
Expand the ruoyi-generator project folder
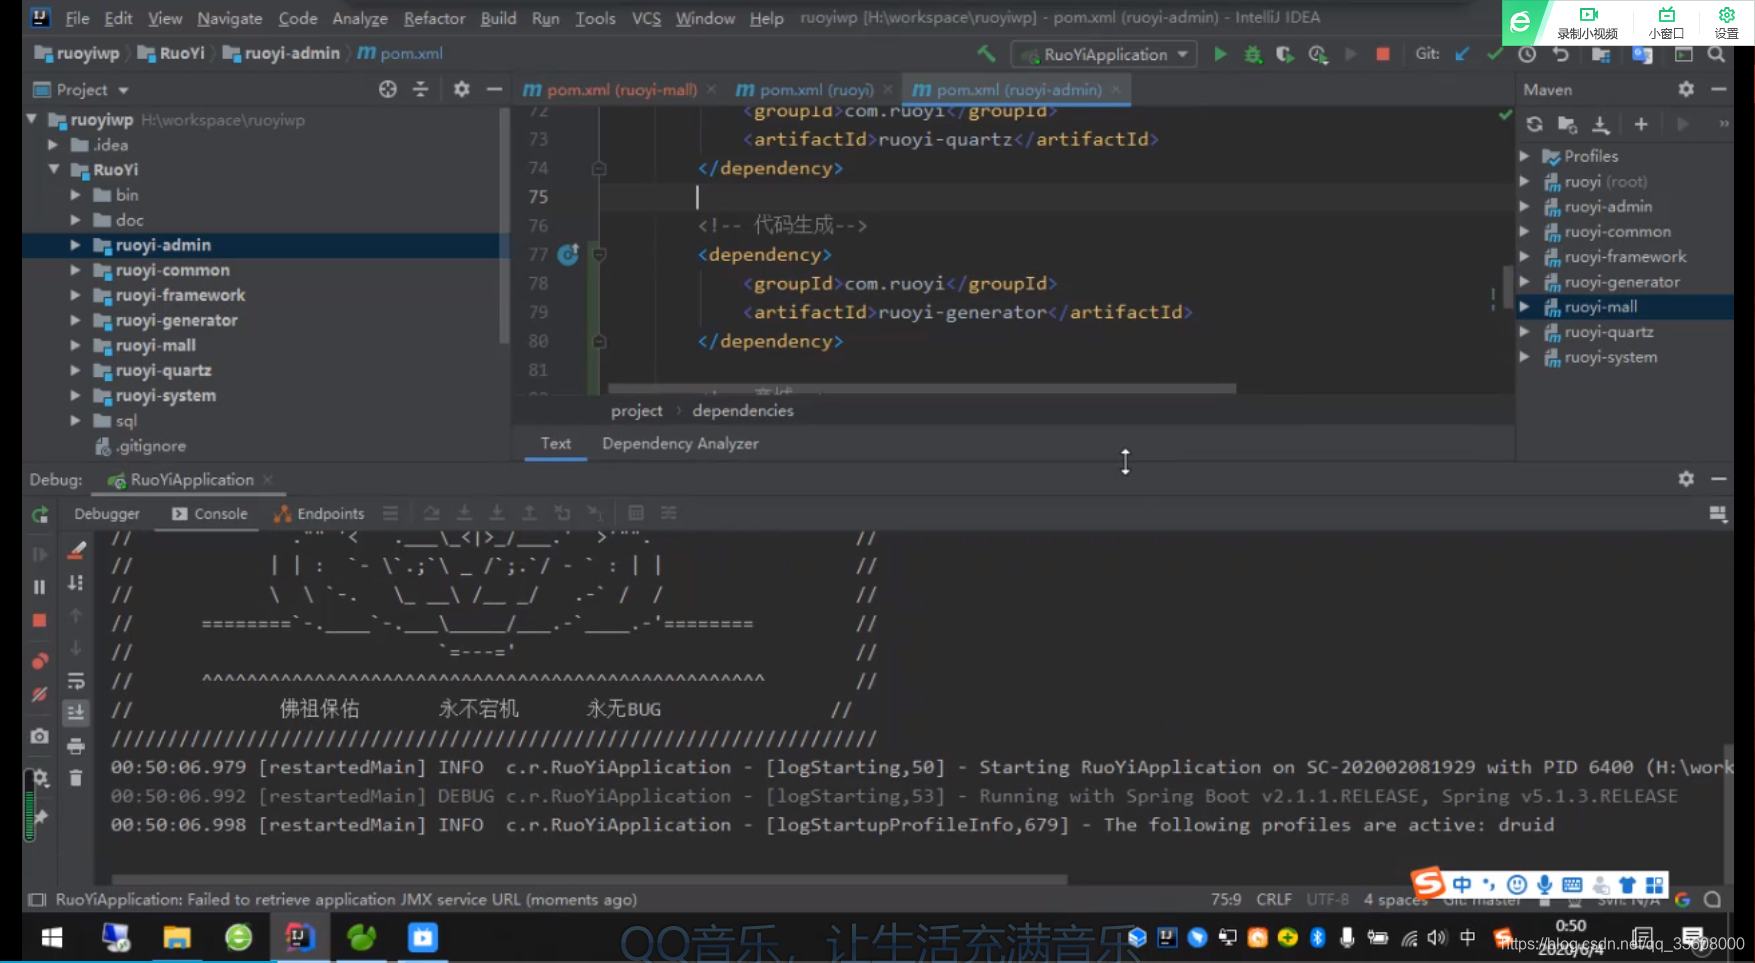pos(75,320)
